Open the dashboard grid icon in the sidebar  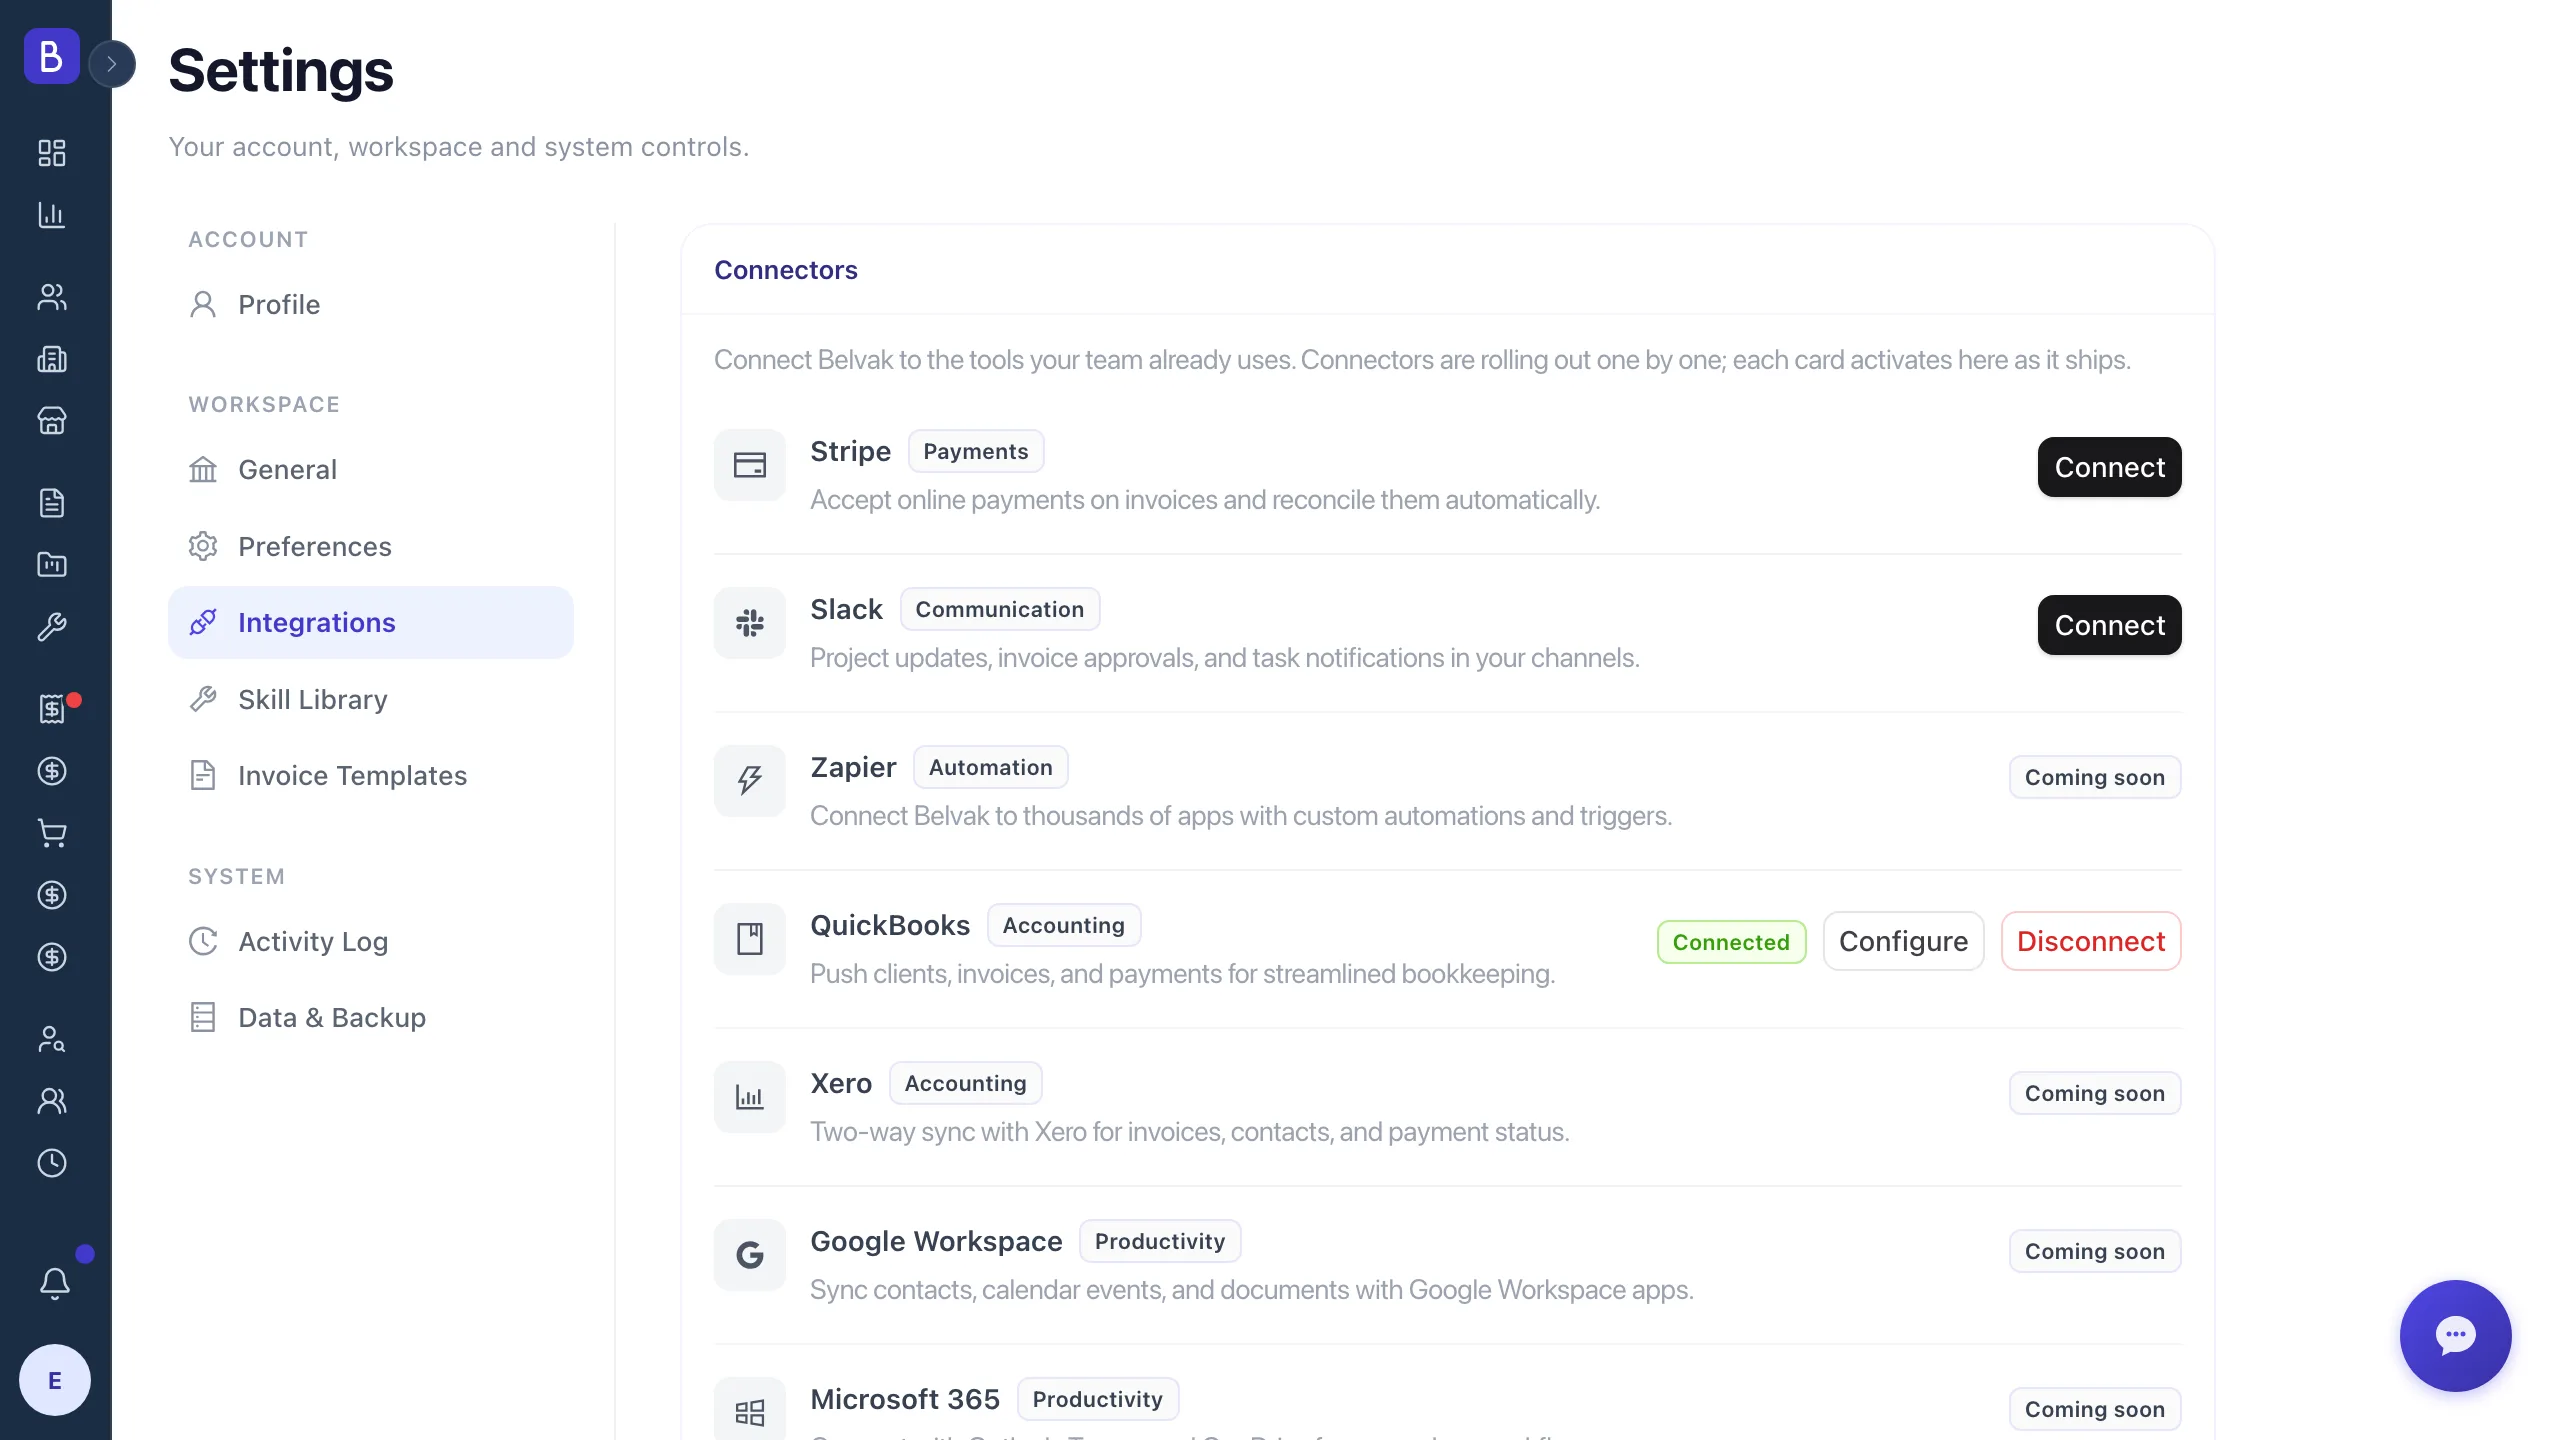52,153
